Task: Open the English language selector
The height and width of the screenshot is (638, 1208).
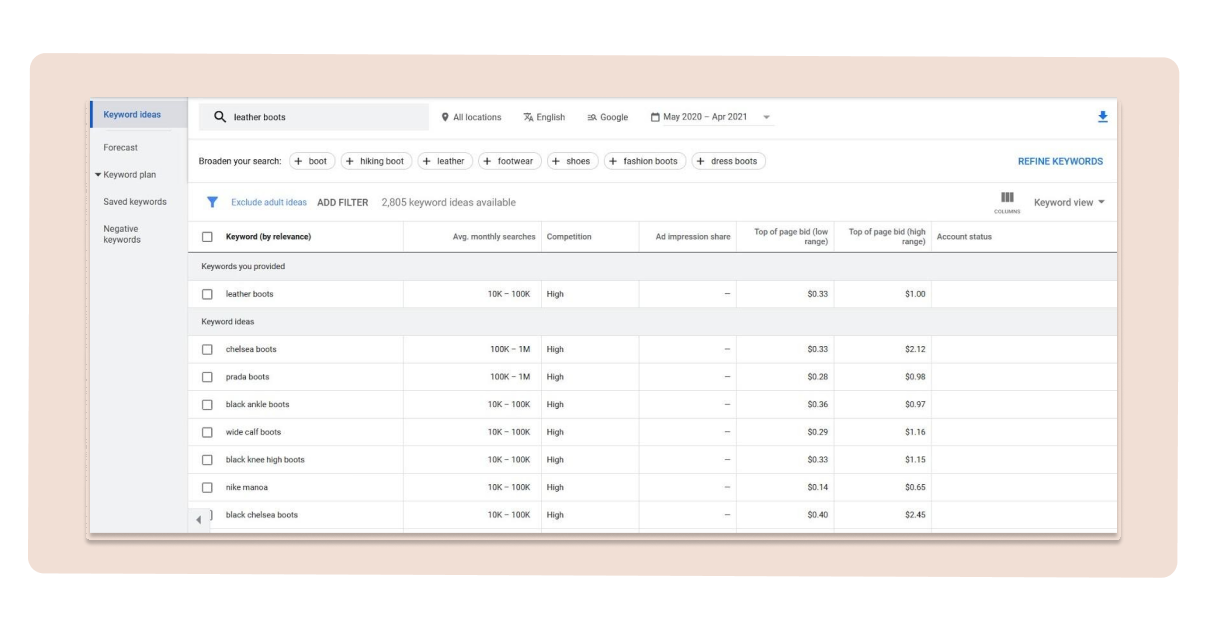Action: point(543,117)
